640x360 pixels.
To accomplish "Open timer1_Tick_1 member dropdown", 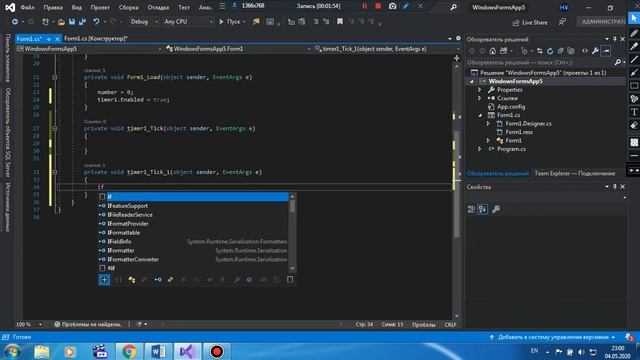I will click(x=387, y=49).
